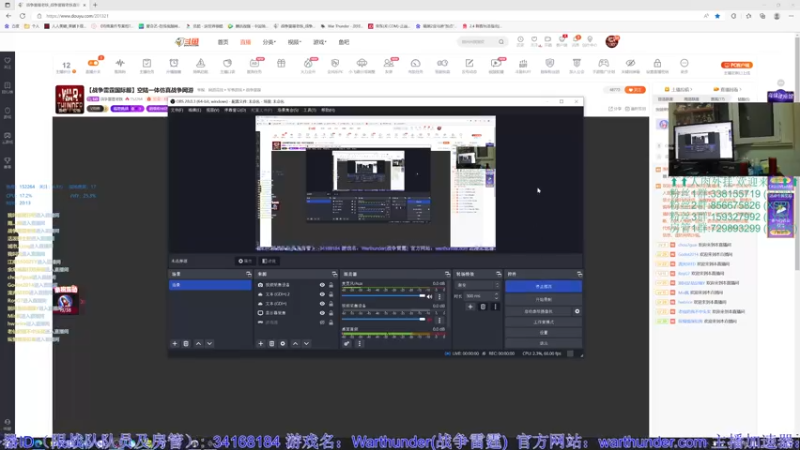
Task: Click Douyu toolbar gift box icon
Action: pyautogui.click(x=281, y=63)
